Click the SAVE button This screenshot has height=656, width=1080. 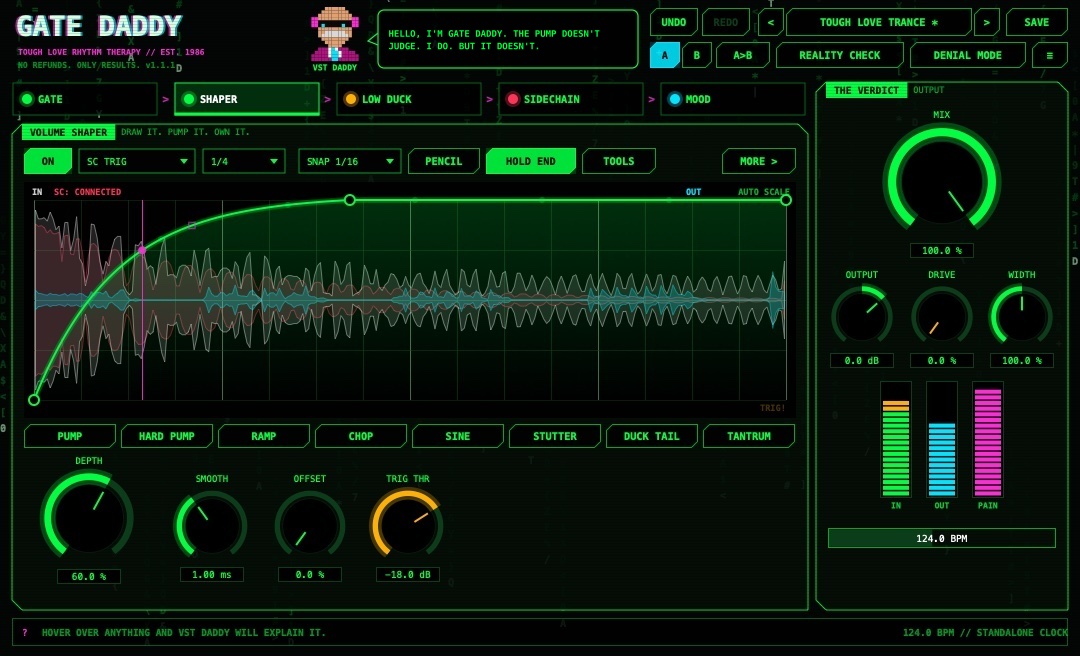point(1037,23)
